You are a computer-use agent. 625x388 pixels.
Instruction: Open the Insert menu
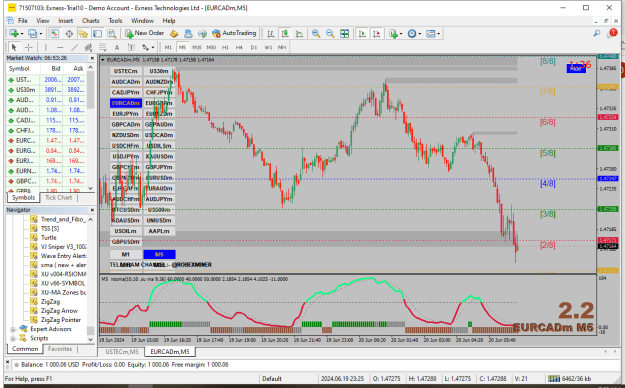[65, 20]
